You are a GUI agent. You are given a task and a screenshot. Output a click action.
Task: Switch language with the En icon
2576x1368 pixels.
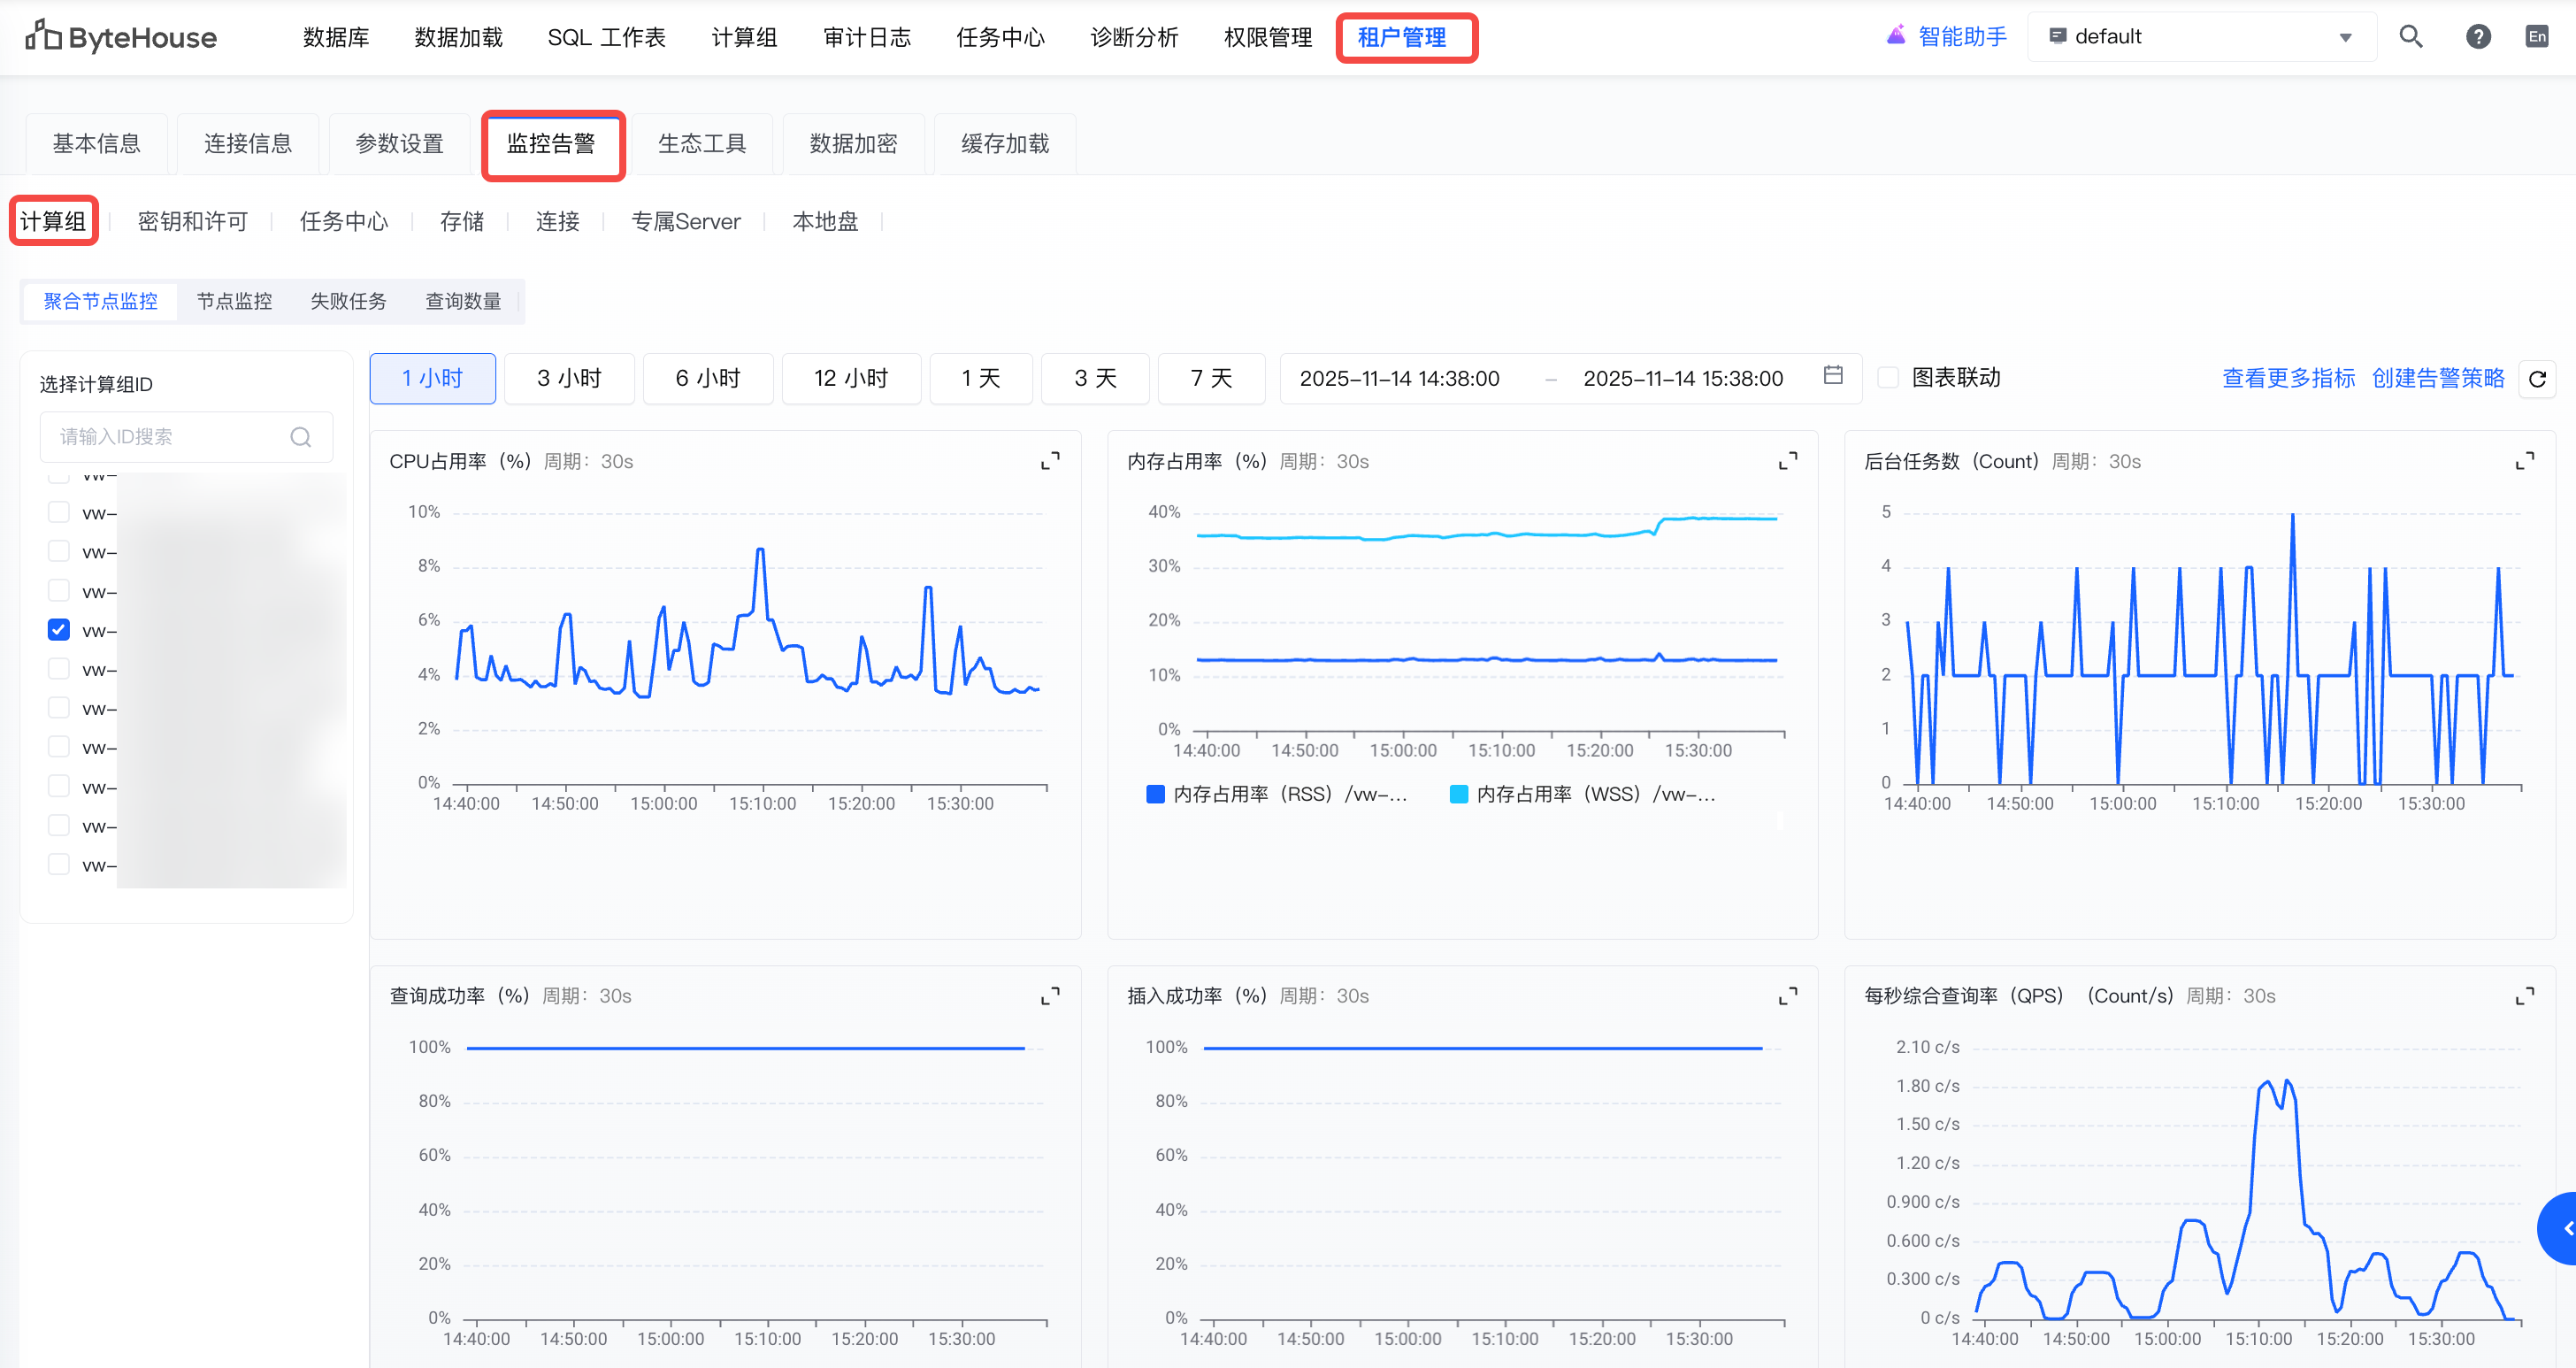pos(2536,37)
